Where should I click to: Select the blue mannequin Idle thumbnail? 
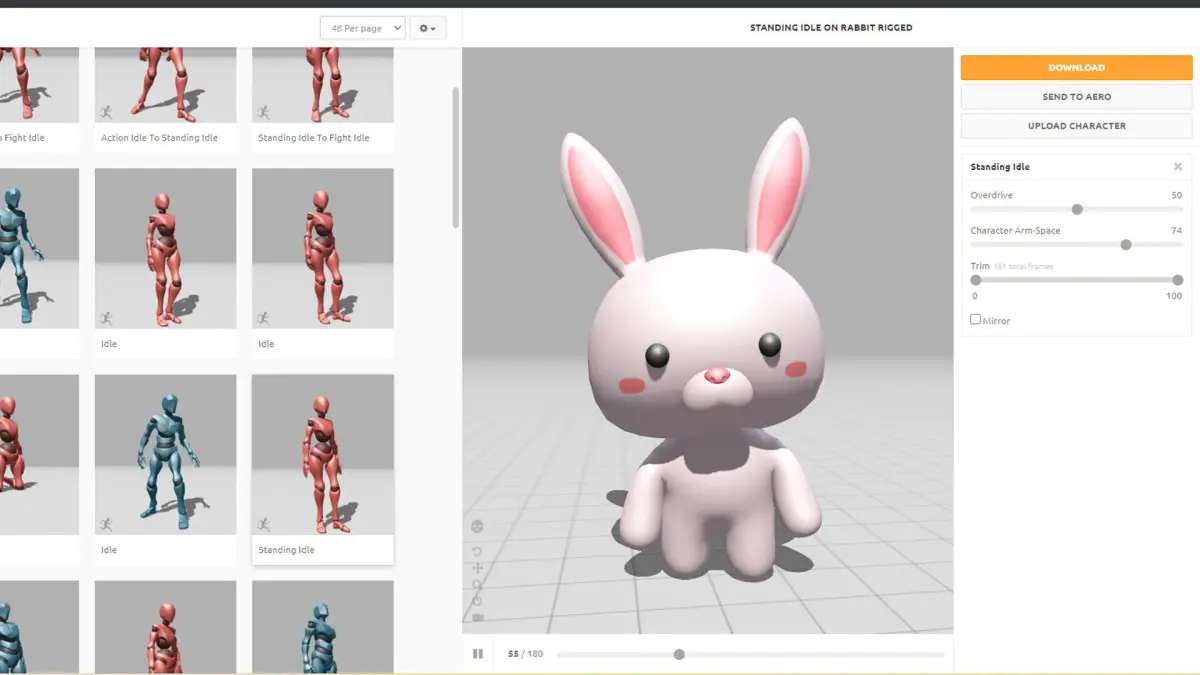[x=166, y=456]
